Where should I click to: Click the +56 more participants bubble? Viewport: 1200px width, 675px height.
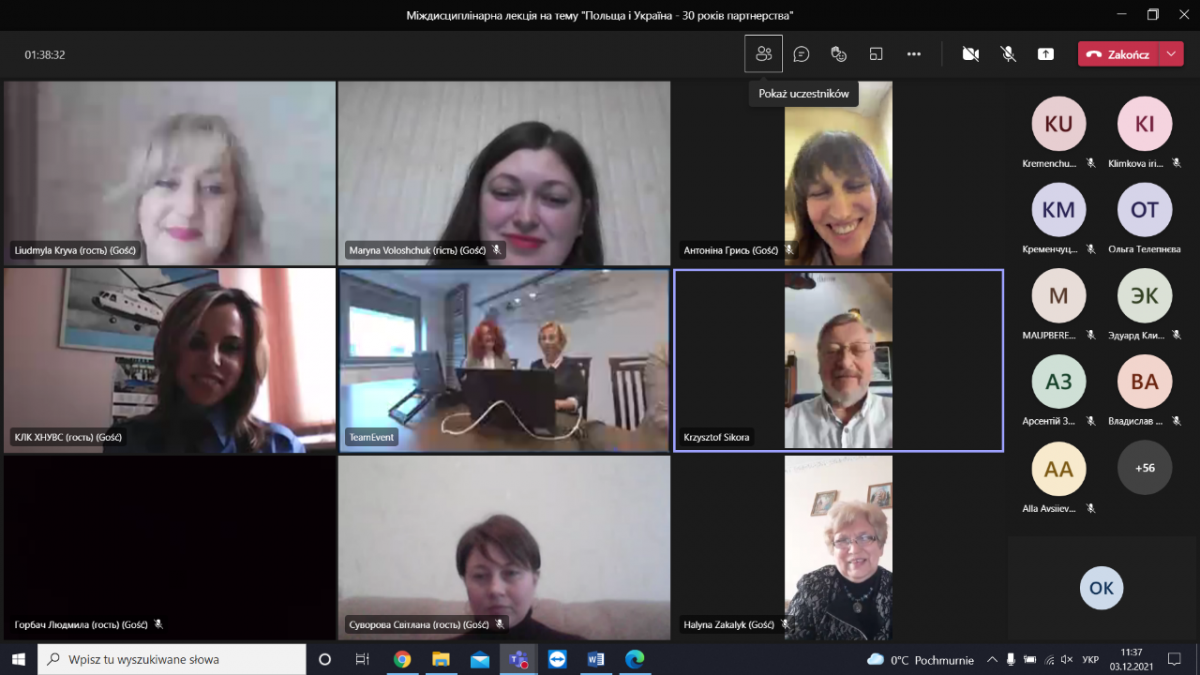pyautogui.click(x=1144, y=468)
